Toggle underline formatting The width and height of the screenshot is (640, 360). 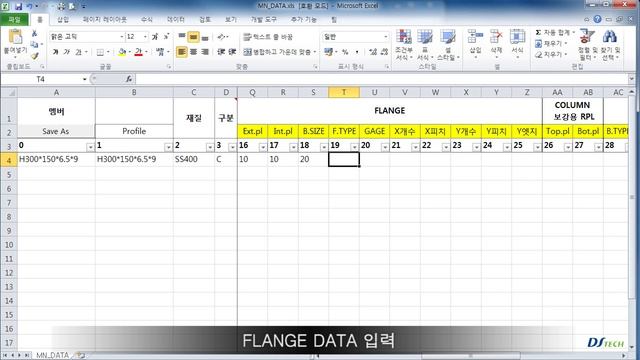78,52
